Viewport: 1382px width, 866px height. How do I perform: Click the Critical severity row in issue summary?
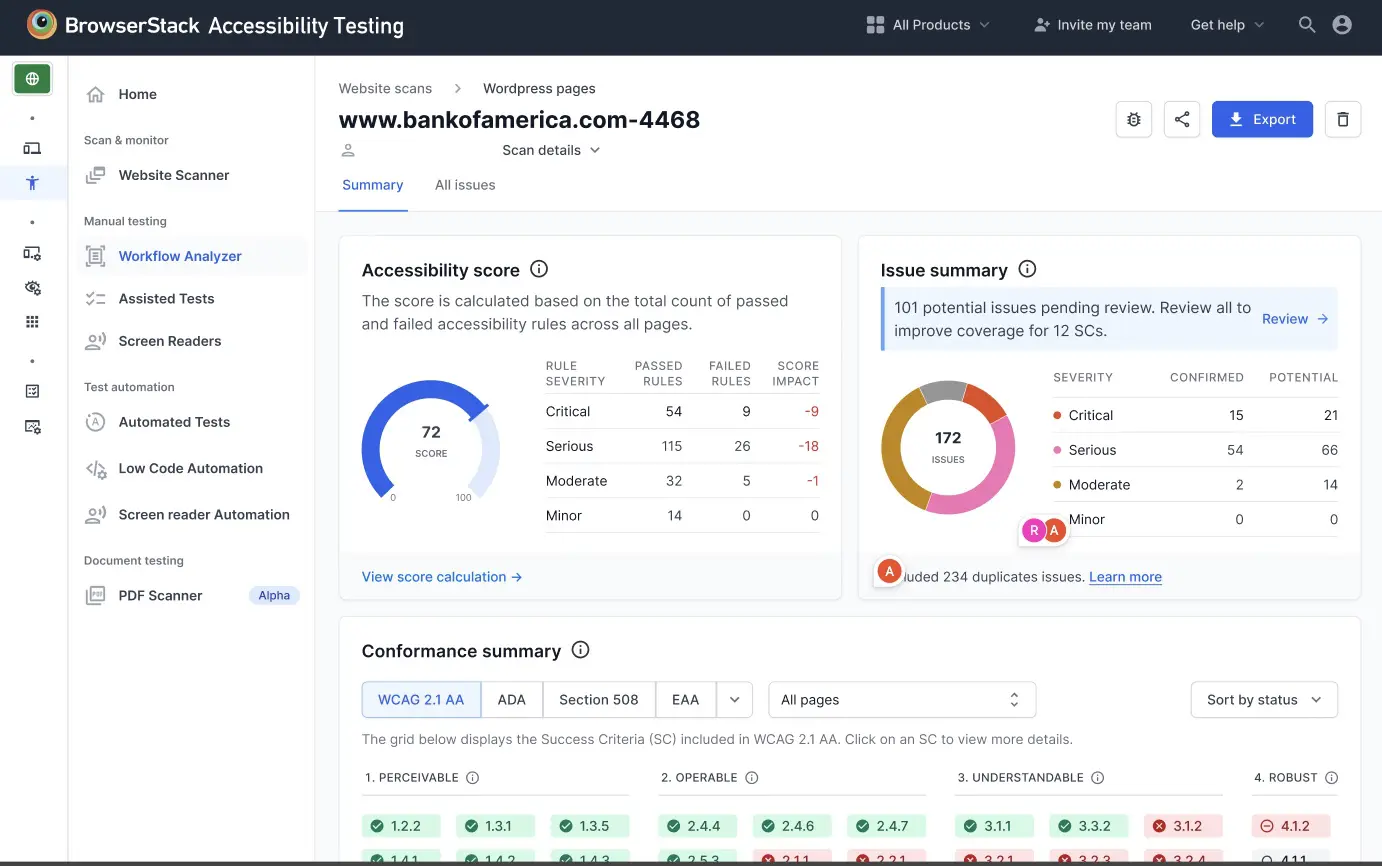[1195, 415]
